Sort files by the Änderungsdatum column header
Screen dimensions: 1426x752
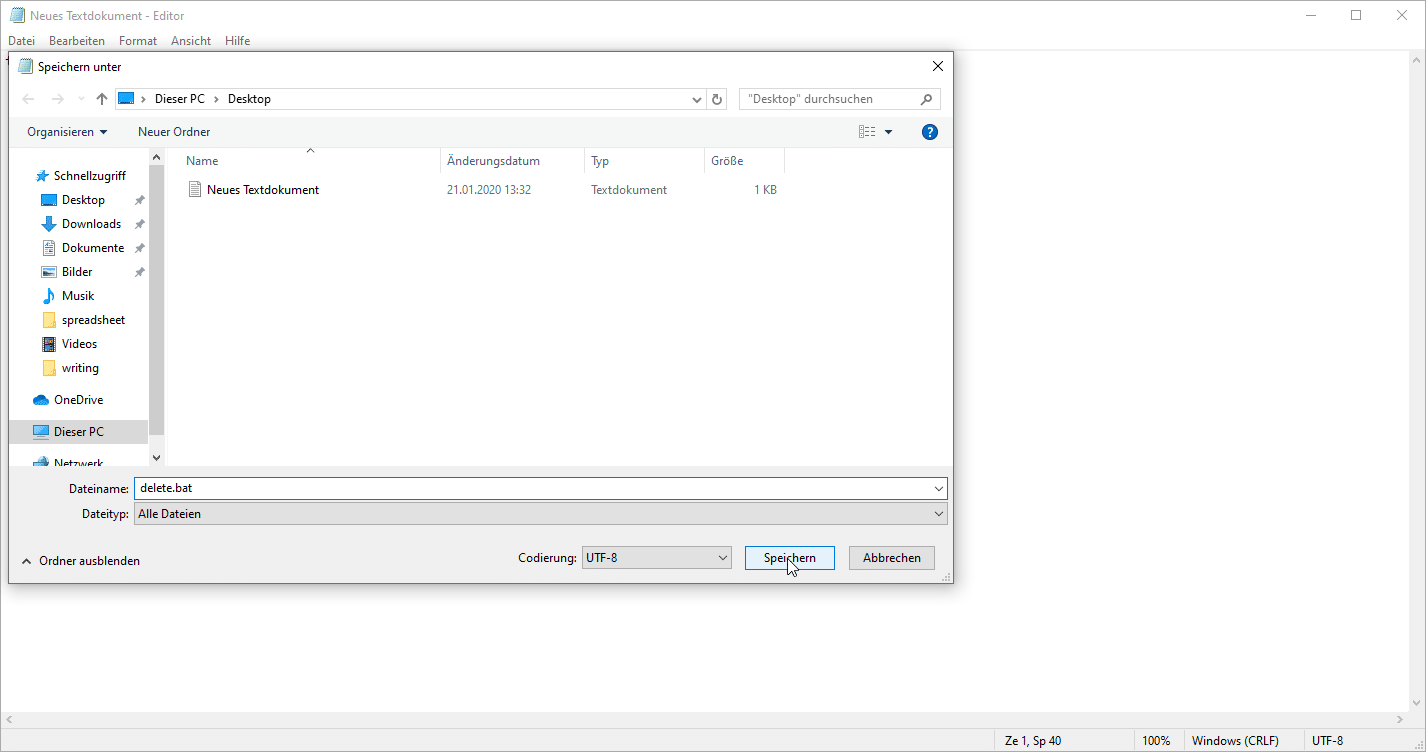tap(493, 161)
